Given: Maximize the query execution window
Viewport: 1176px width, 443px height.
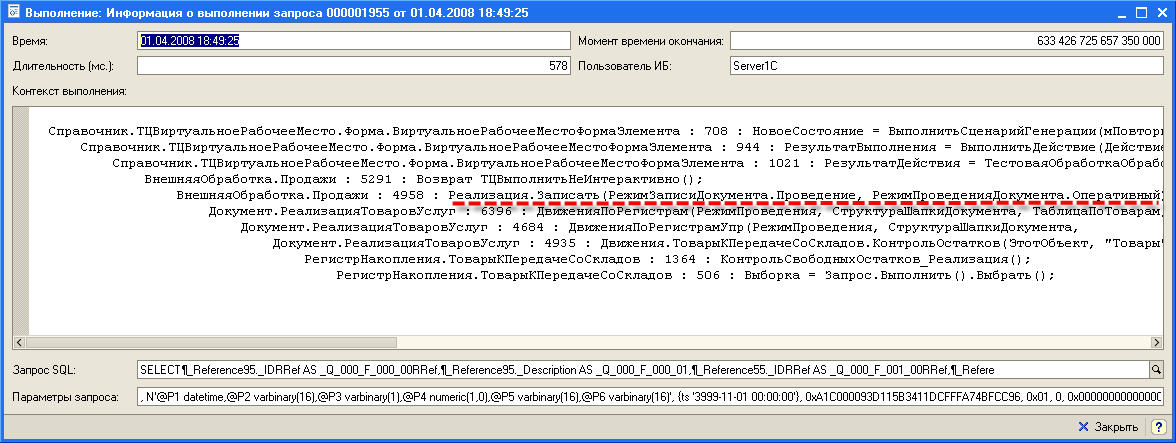Looking at the screenshot, I should [x=1139, y=13].
